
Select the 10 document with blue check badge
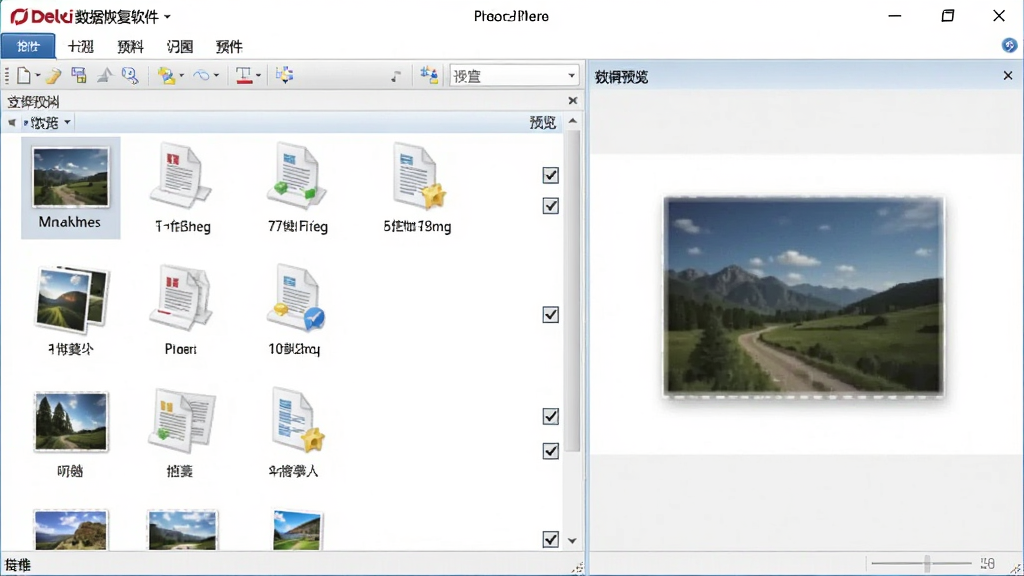(296, 297)
